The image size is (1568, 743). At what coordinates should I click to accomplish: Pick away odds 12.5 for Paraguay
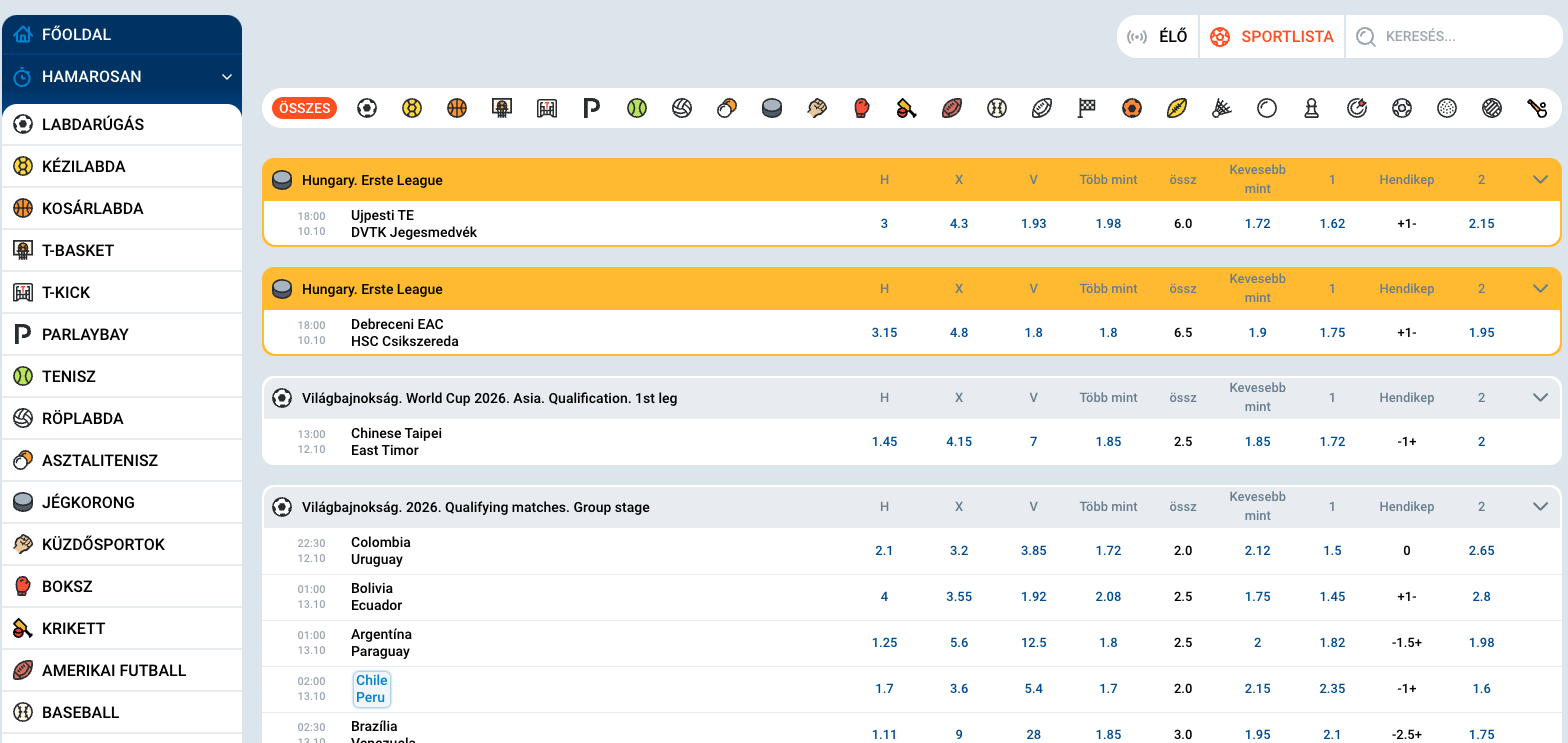[1034, 643]
